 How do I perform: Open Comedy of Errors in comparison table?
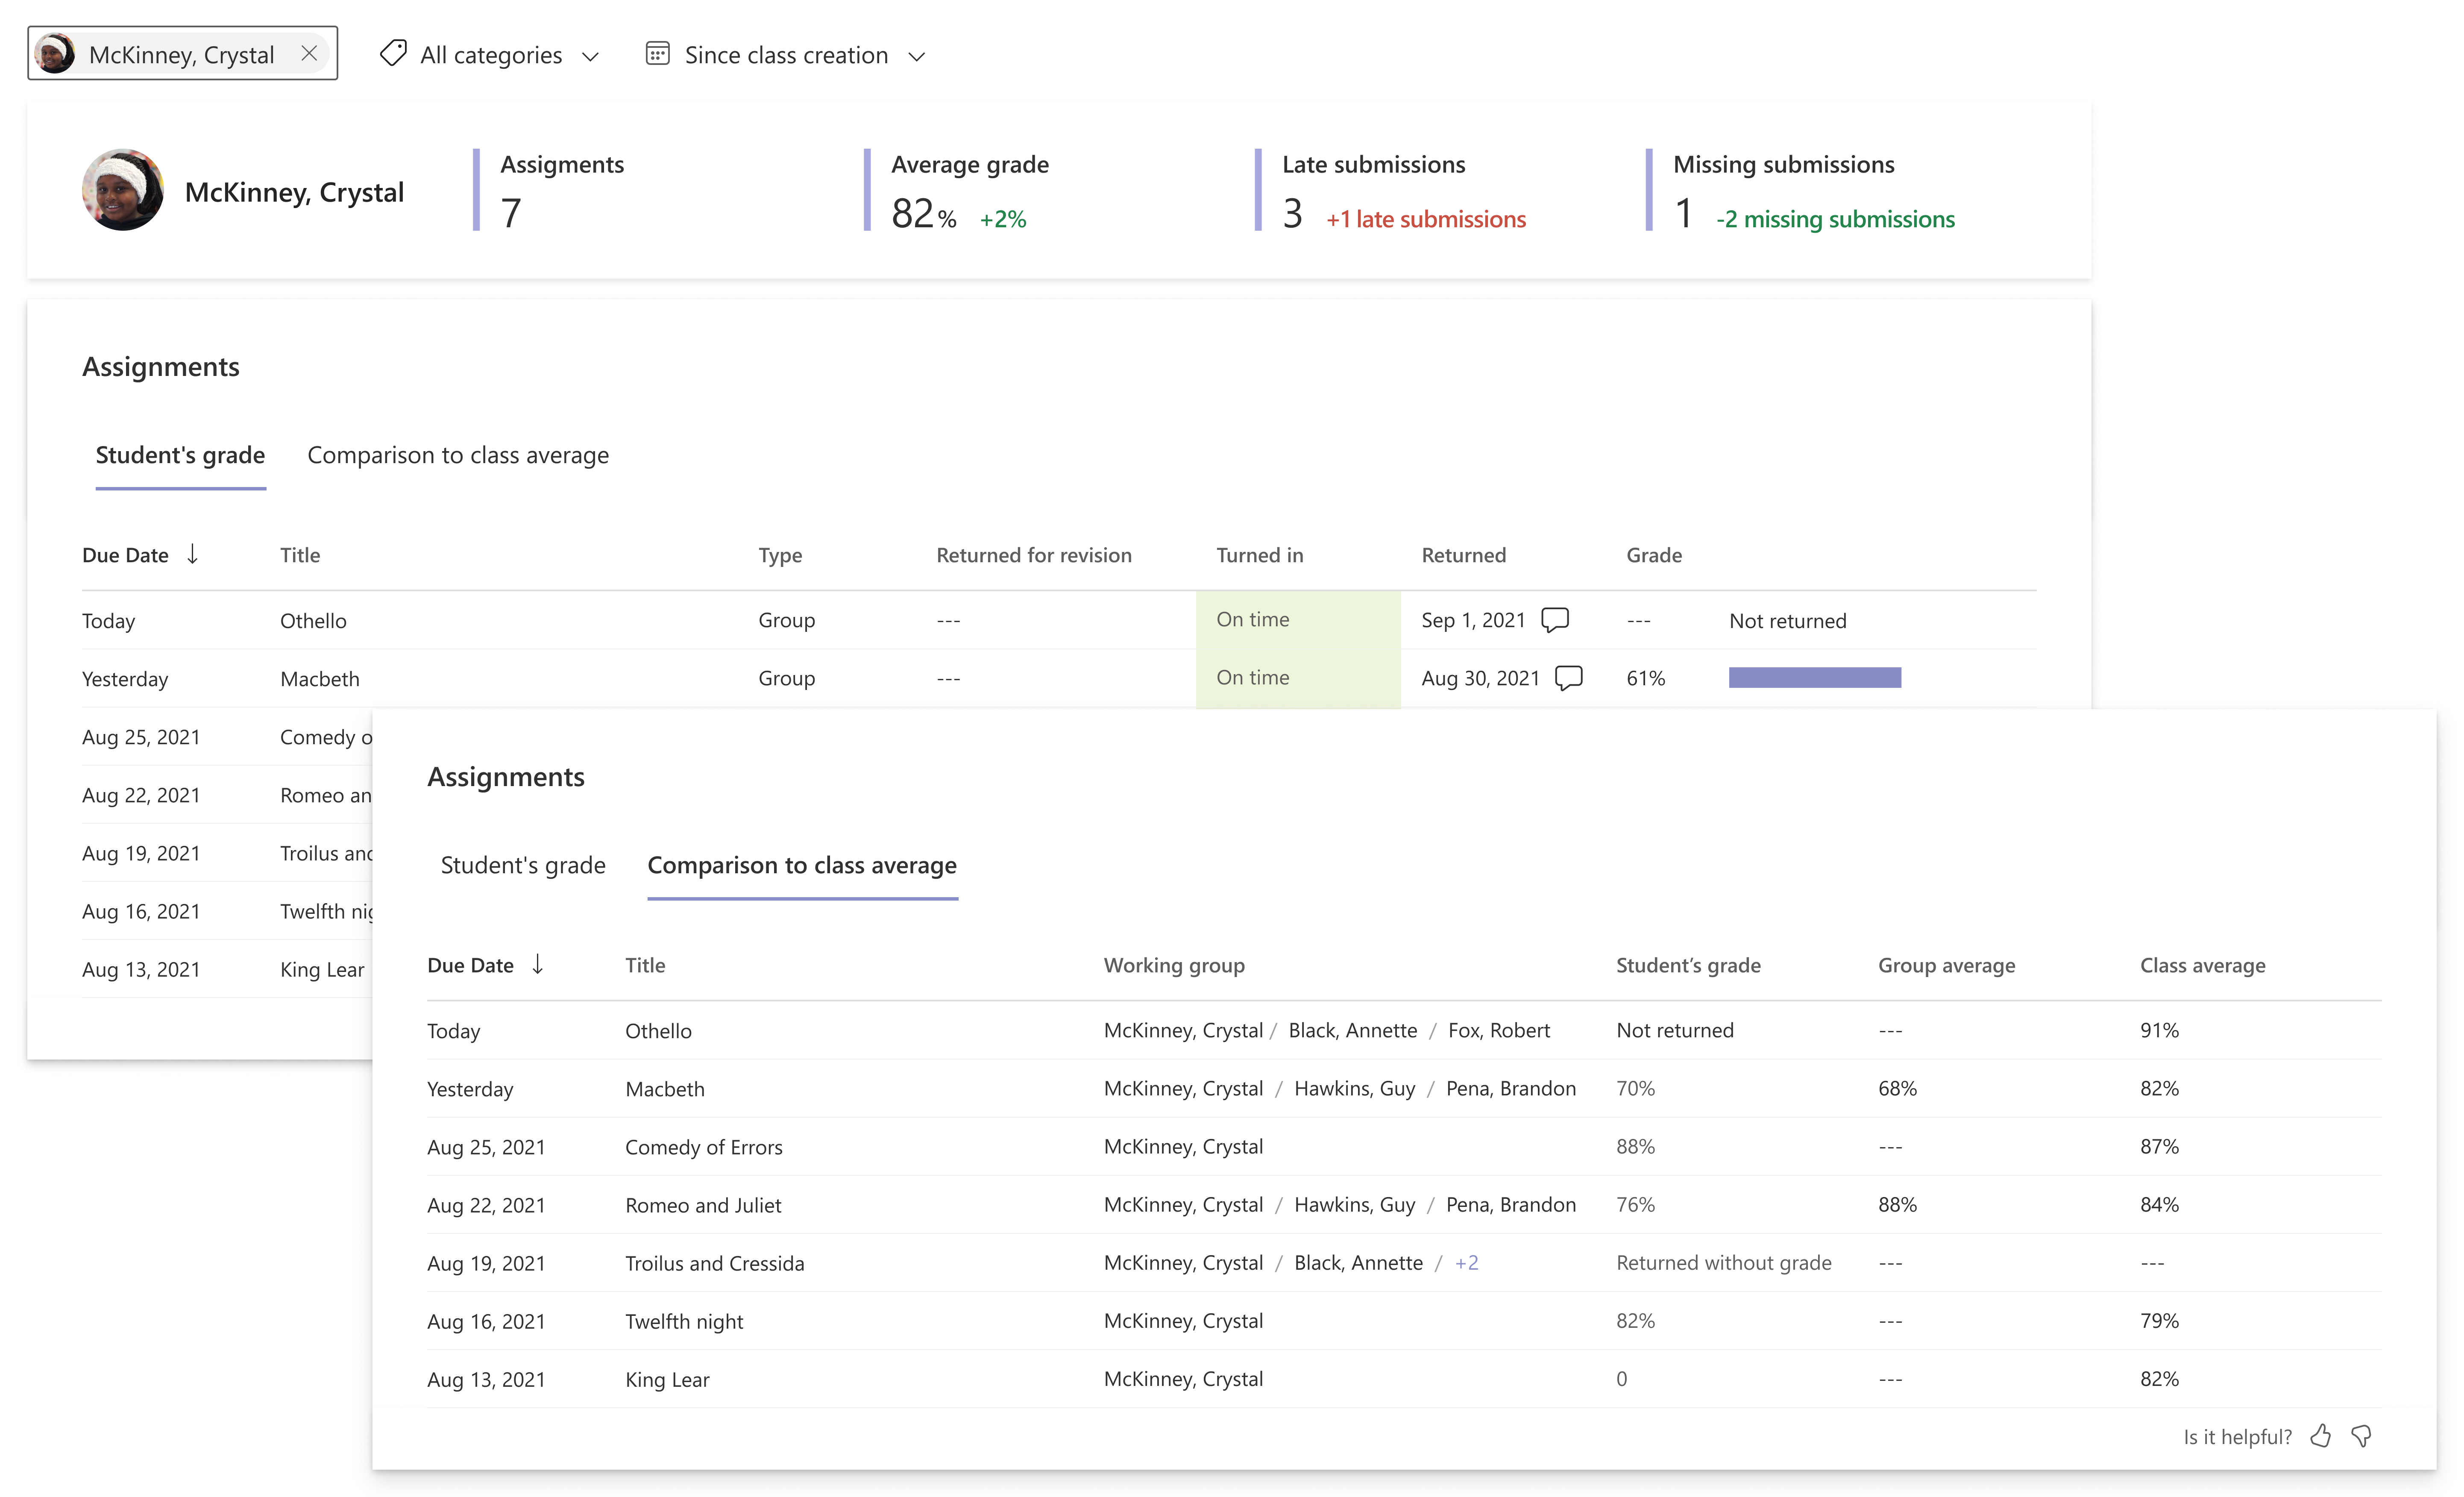704,1147
